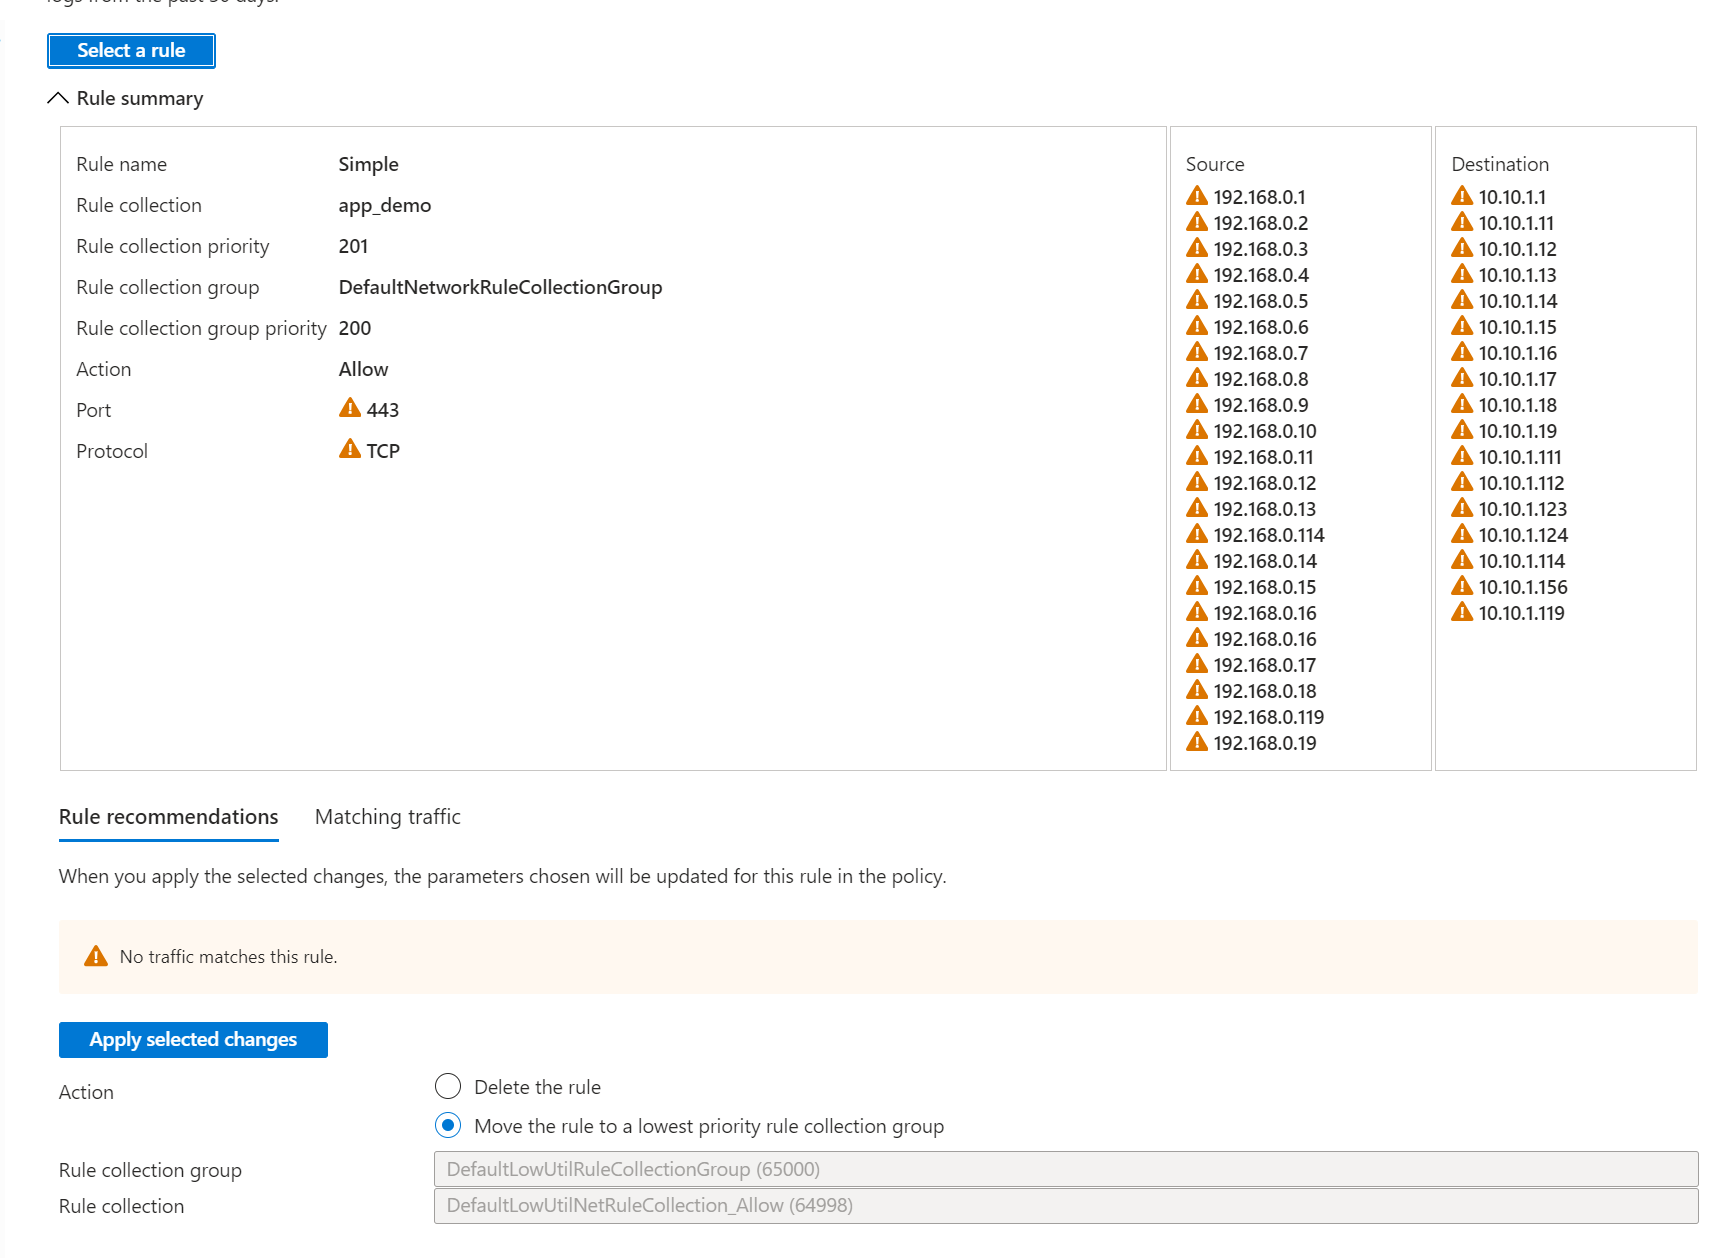
Task: Click the warning icon next to Protocol TCP
Action: point(349,450)
